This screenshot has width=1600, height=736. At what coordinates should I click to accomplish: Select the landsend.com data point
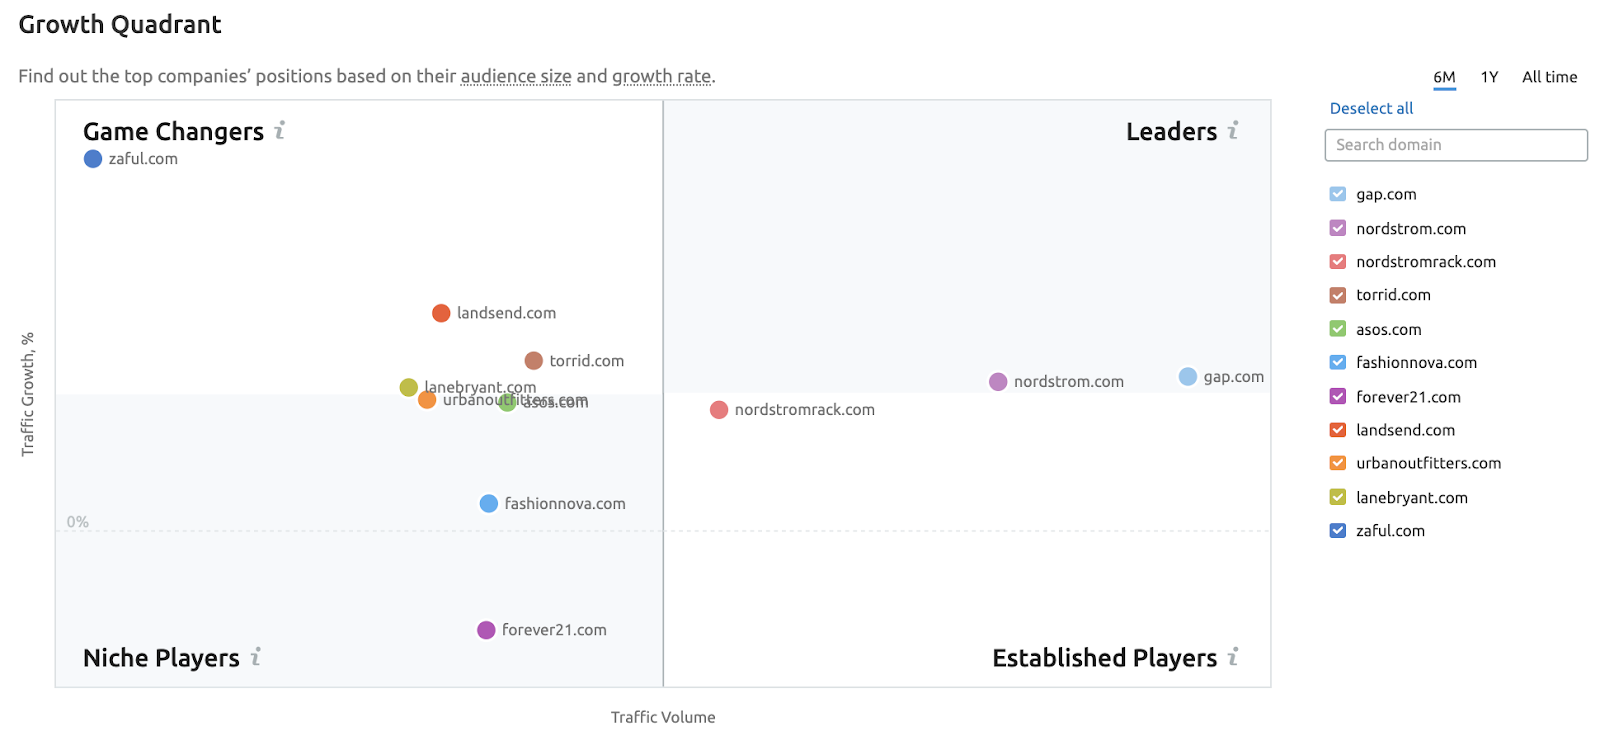pyautogui.click(x=441, y=313)
